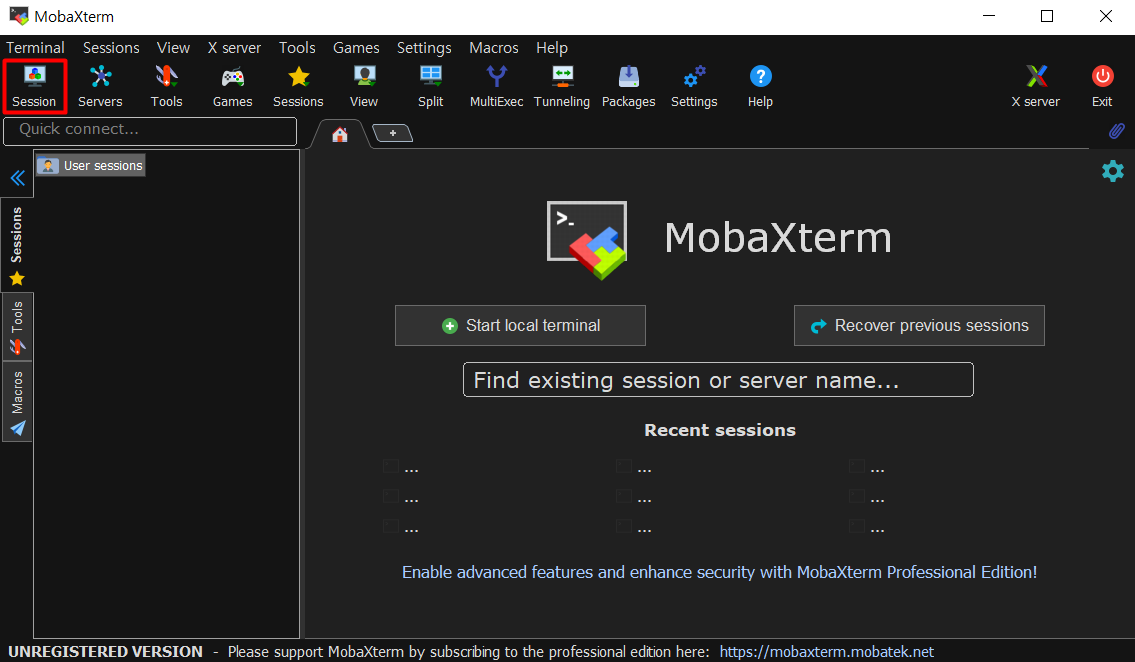
Task: Launch the MultiExec toolbar icon
Action: click(497, 87)
